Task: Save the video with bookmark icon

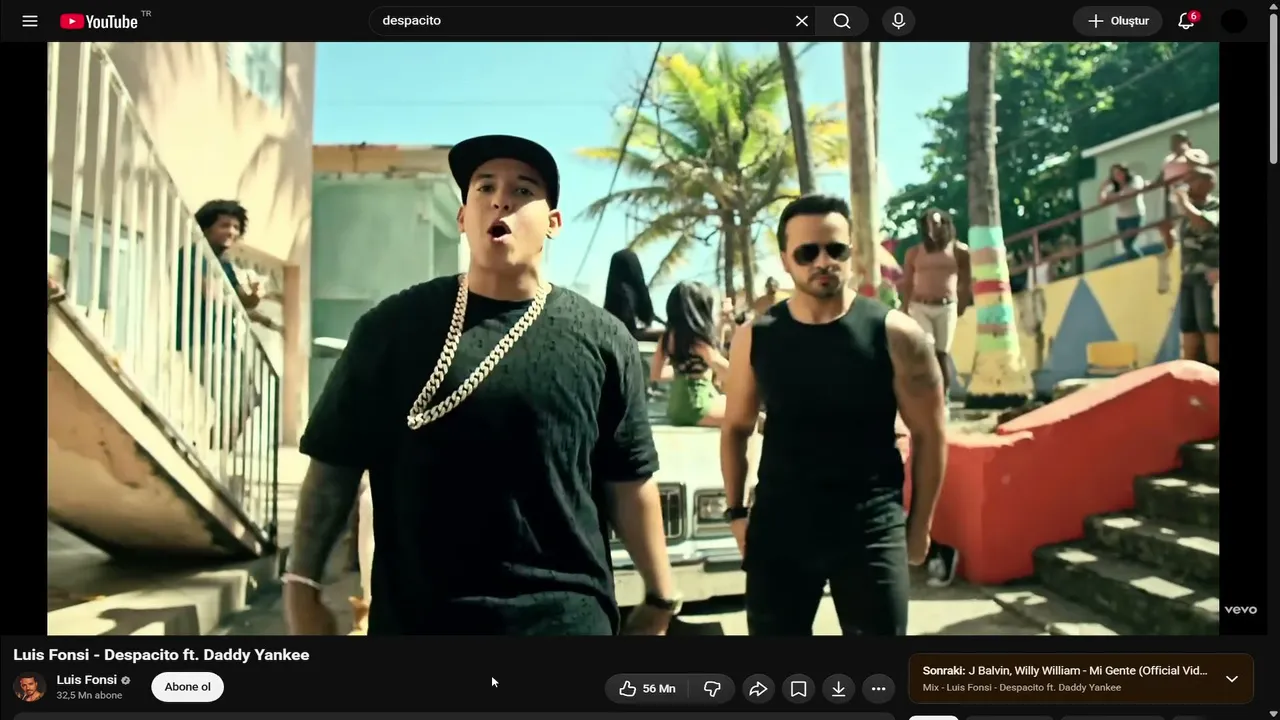Action: (798, 688)
